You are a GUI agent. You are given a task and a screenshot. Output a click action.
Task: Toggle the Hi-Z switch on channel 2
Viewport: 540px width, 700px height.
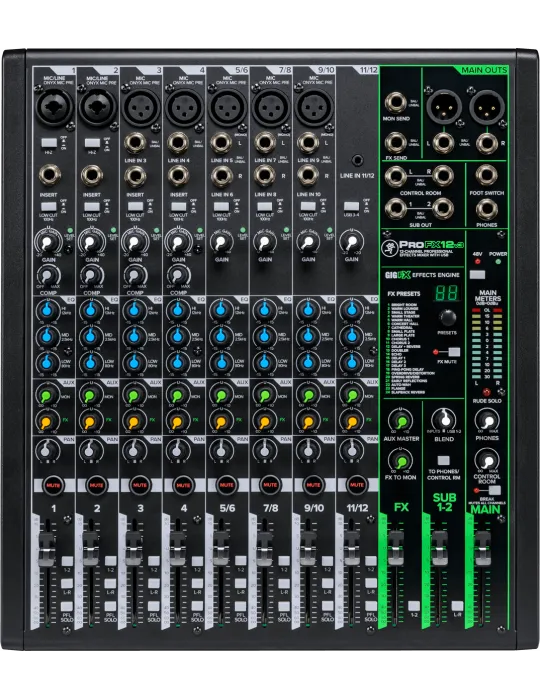[x=92, y=143]
